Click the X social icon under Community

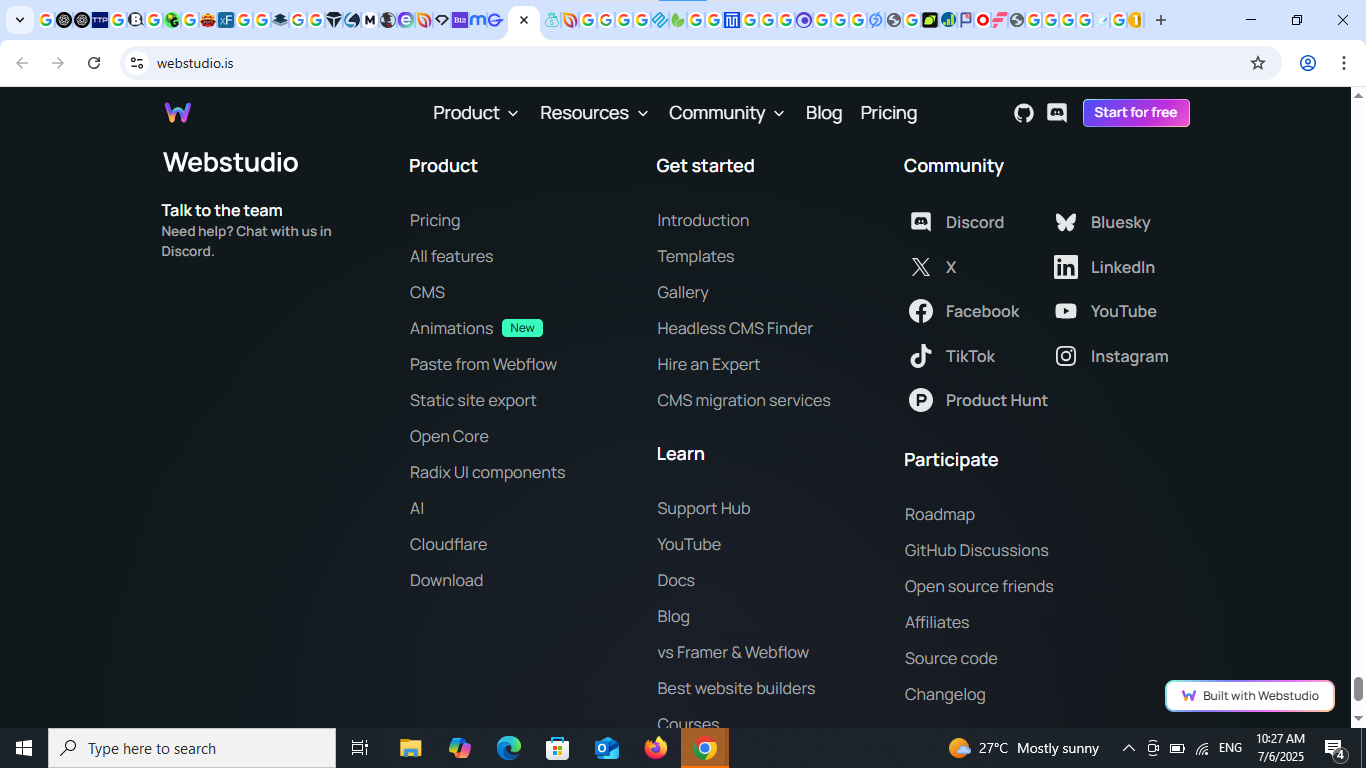[921, 267]
